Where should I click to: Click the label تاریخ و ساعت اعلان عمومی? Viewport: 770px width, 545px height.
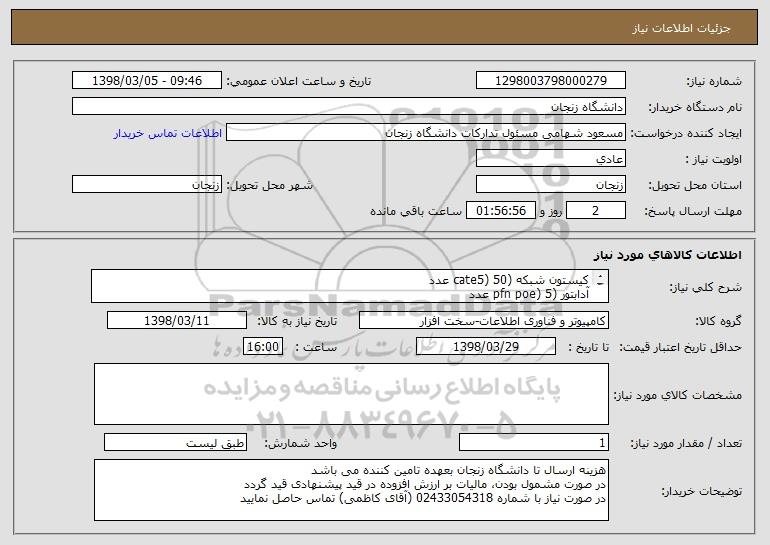(299, 81)
